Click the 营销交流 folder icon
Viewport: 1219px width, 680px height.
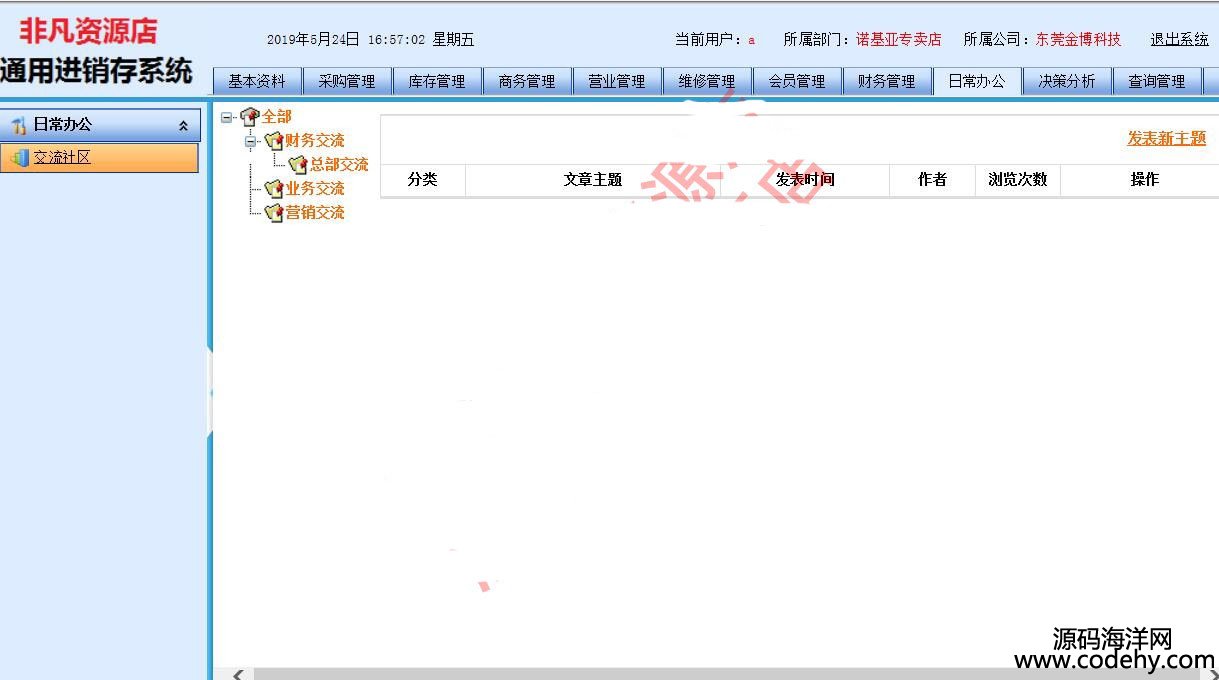[274, 213]
